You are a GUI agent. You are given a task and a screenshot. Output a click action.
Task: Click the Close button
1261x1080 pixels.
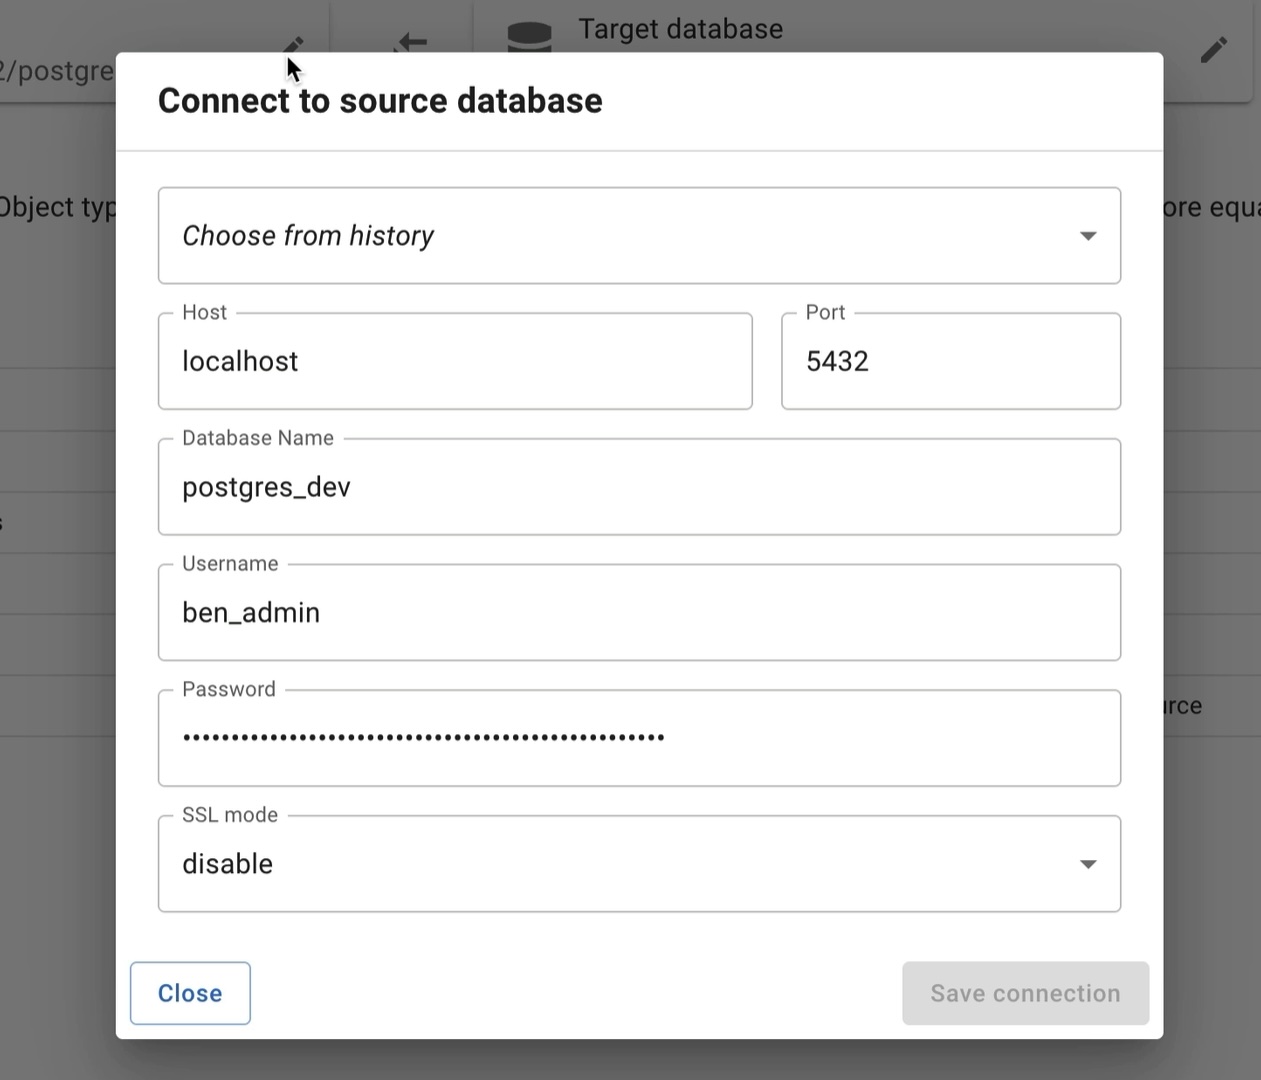click(190, 993)
